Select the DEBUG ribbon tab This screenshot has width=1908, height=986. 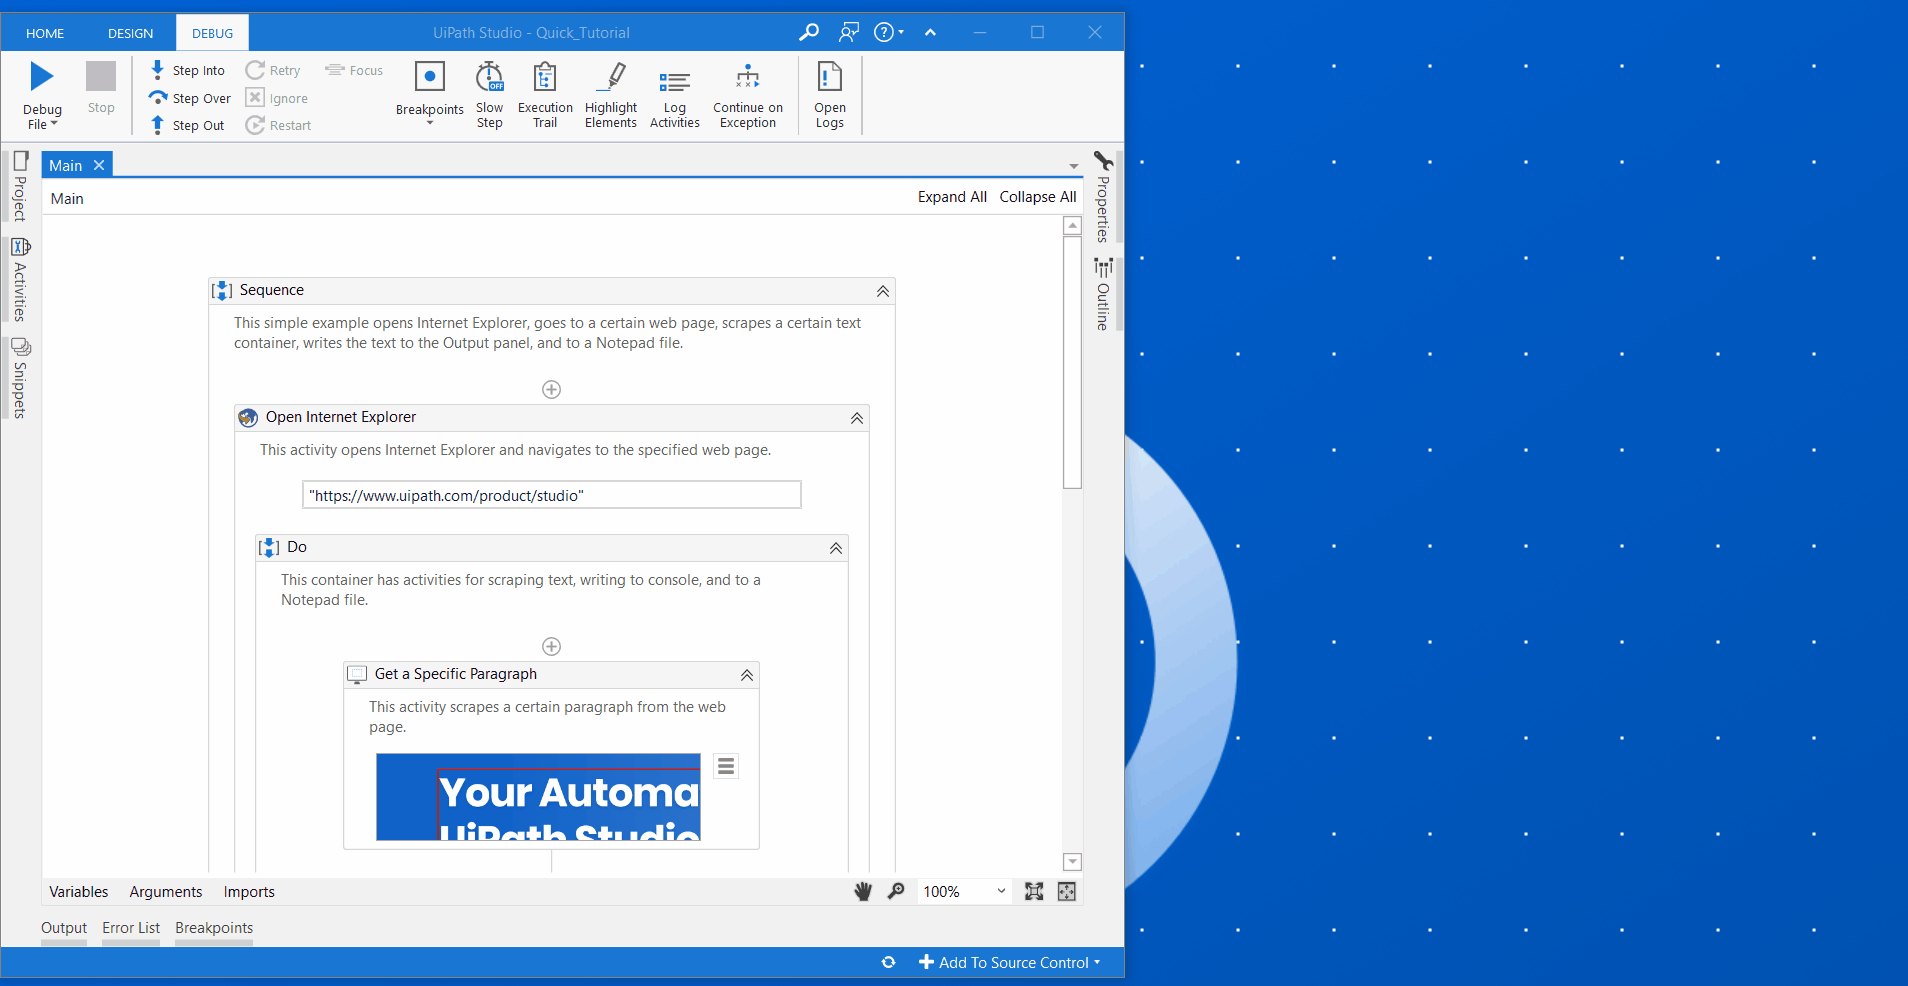point(213,33)
